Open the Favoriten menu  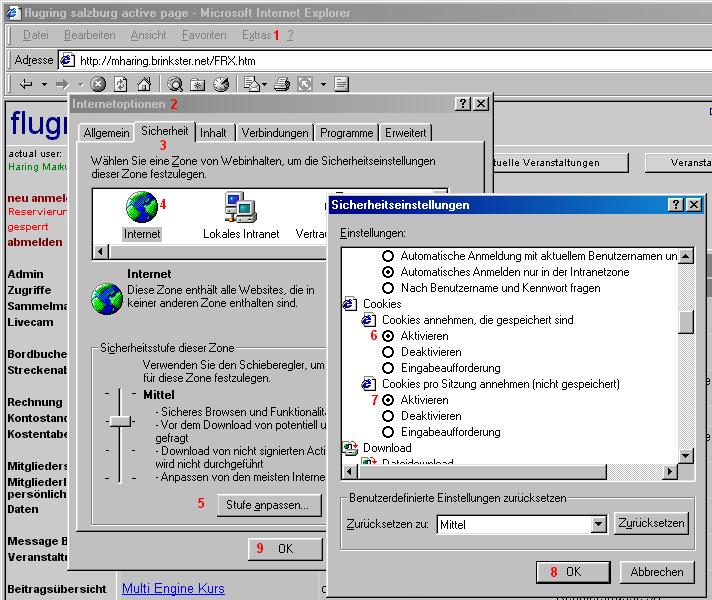(204, 35)
